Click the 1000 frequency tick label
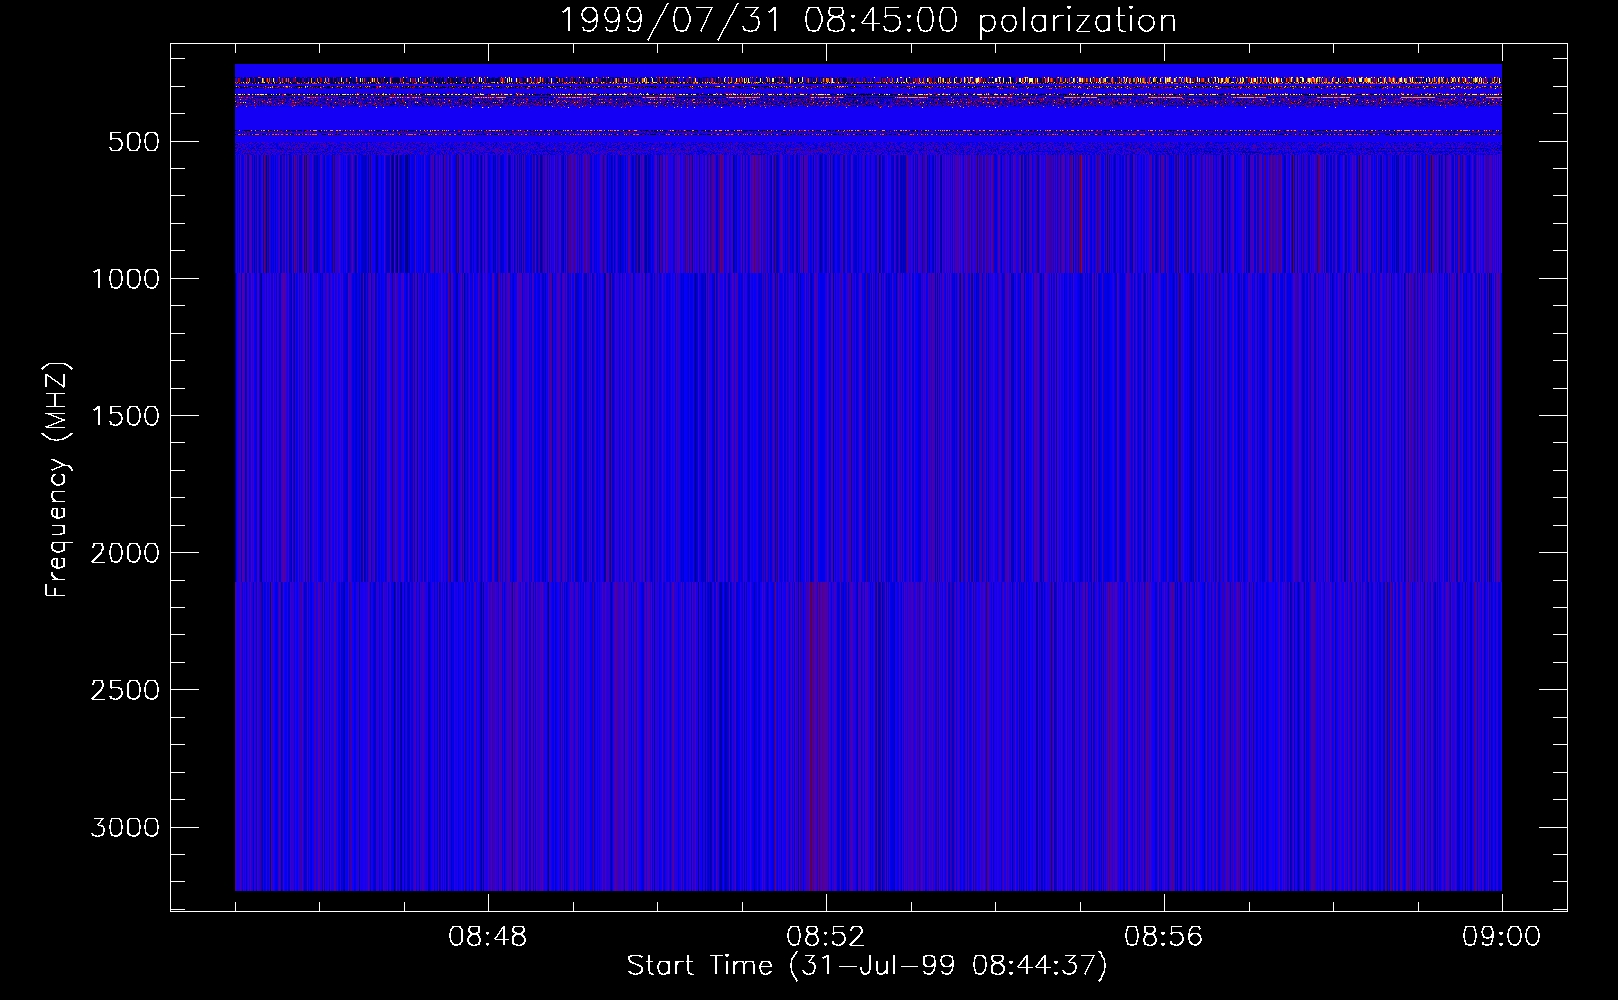This screenshot has height=1000, width=1618. [x=125, y=279]
